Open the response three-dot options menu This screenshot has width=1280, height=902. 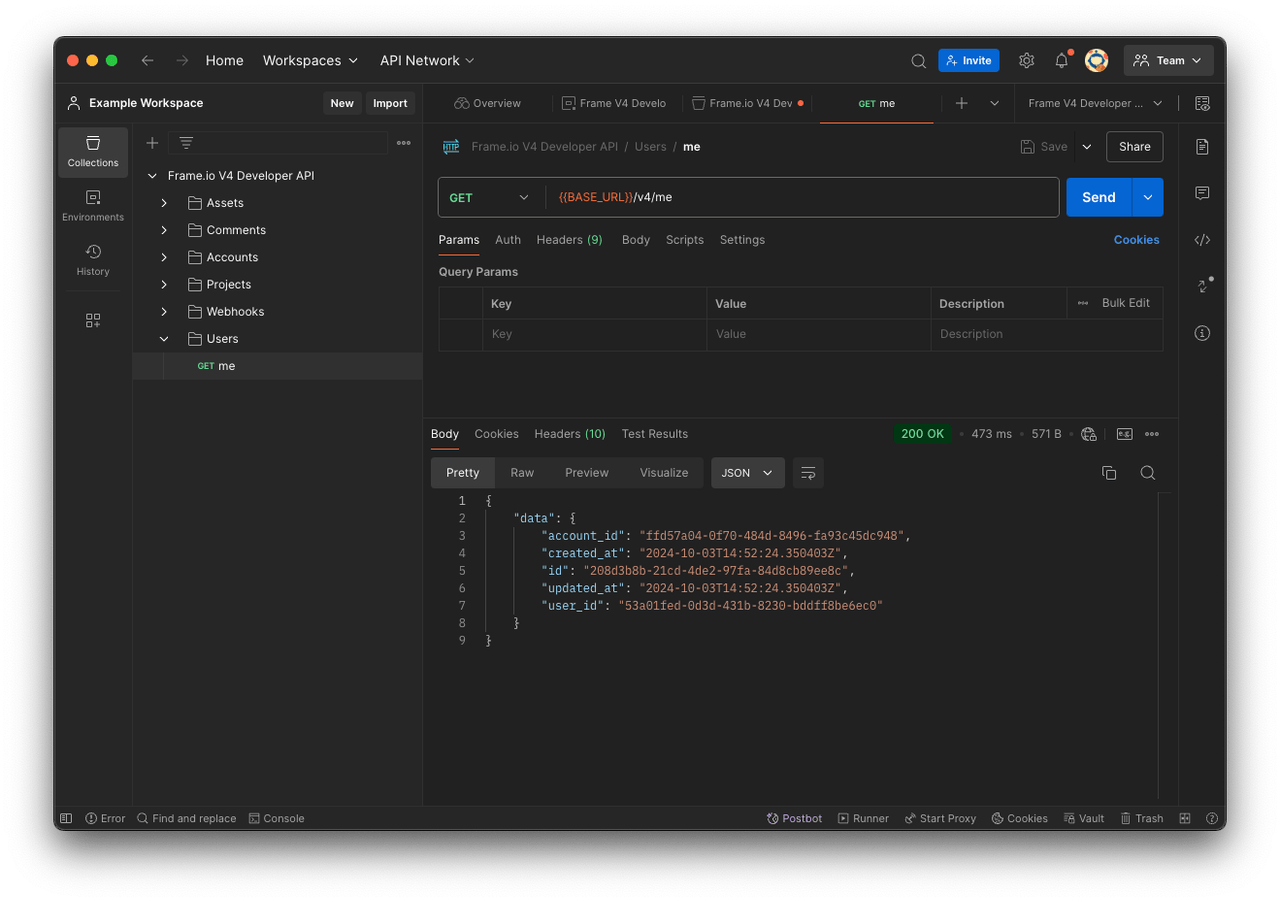point(1152,434)
